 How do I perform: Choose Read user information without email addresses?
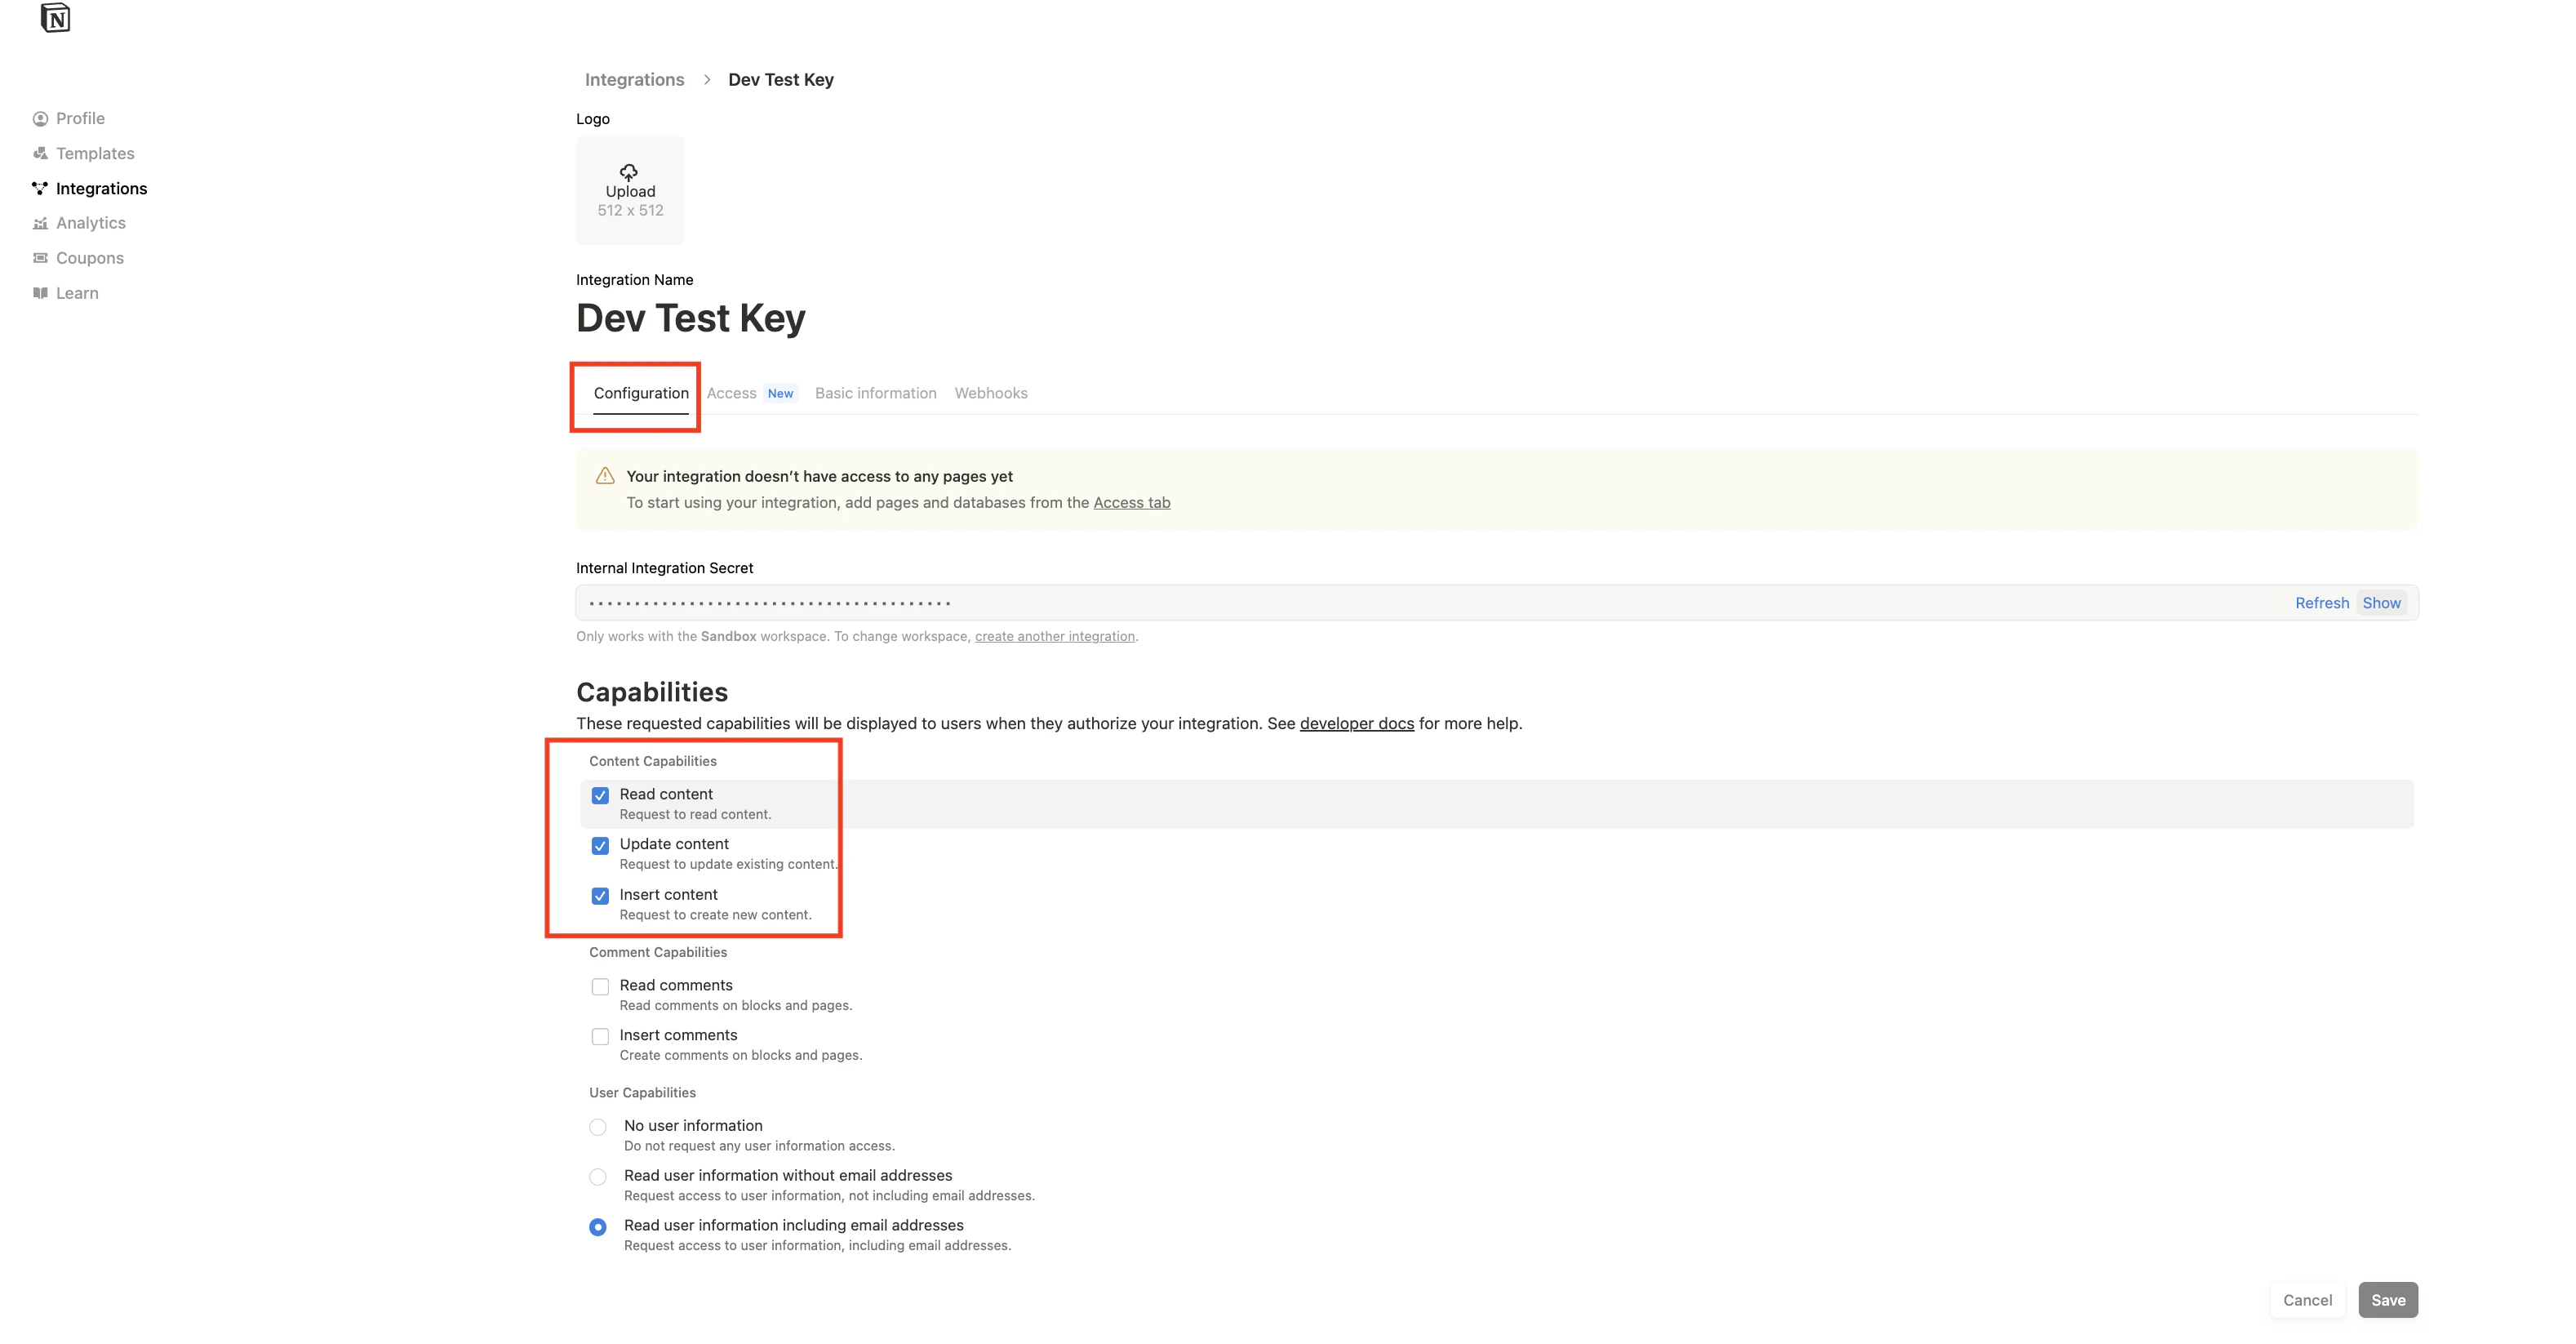point(598,1177)
